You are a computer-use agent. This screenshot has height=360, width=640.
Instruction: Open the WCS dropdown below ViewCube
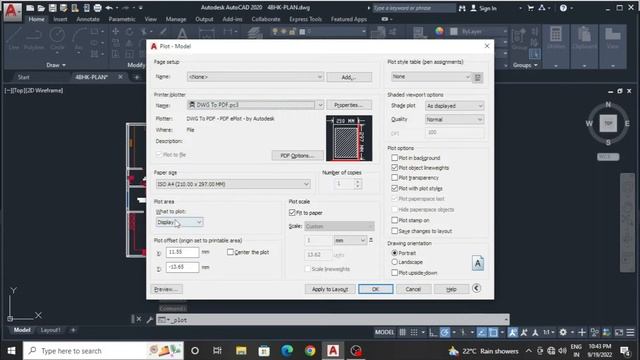pyautogui.click(x=608, y=157)
